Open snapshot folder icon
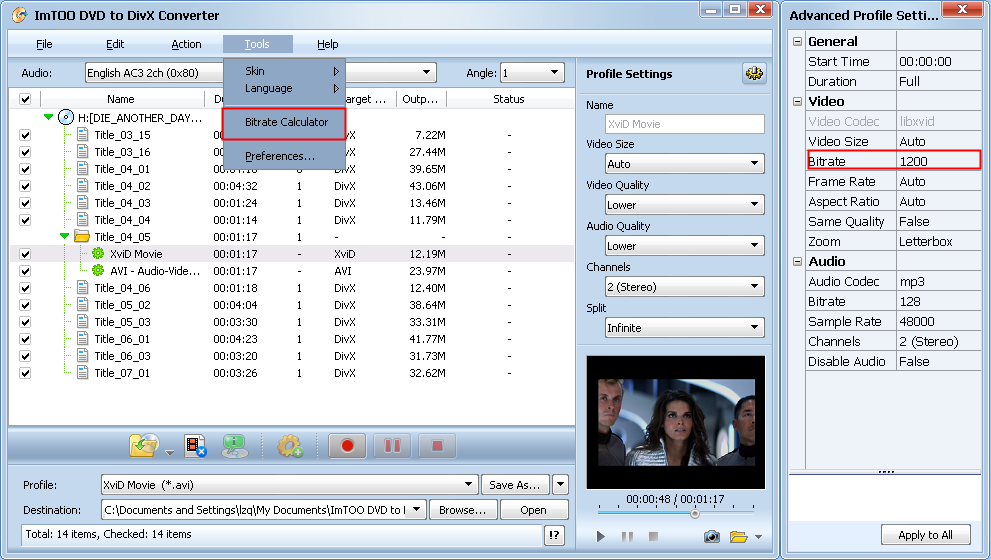 [738, 537]
